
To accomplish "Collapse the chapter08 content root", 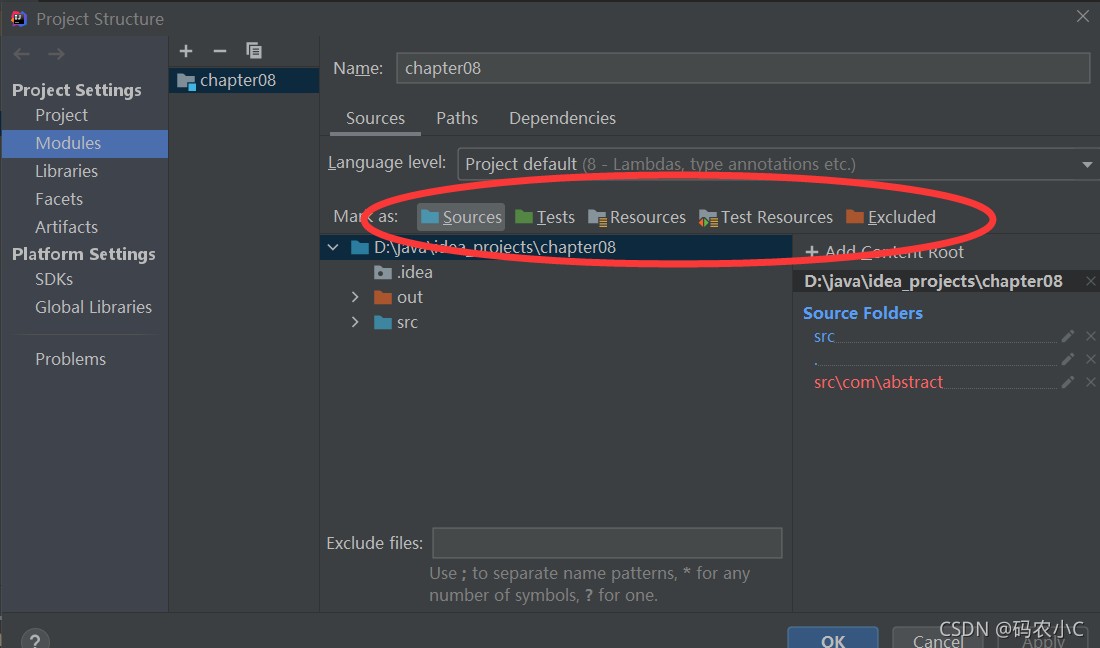I will coord(333,247).
